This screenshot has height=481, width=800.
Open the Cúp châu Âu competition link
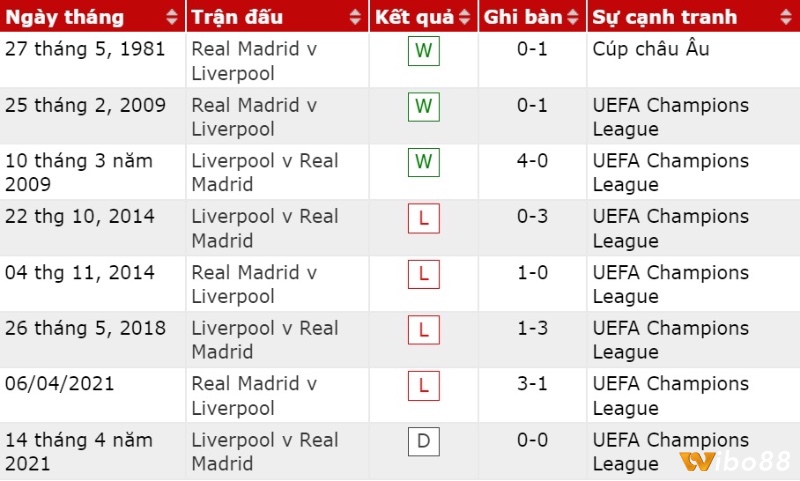point(651,49)
